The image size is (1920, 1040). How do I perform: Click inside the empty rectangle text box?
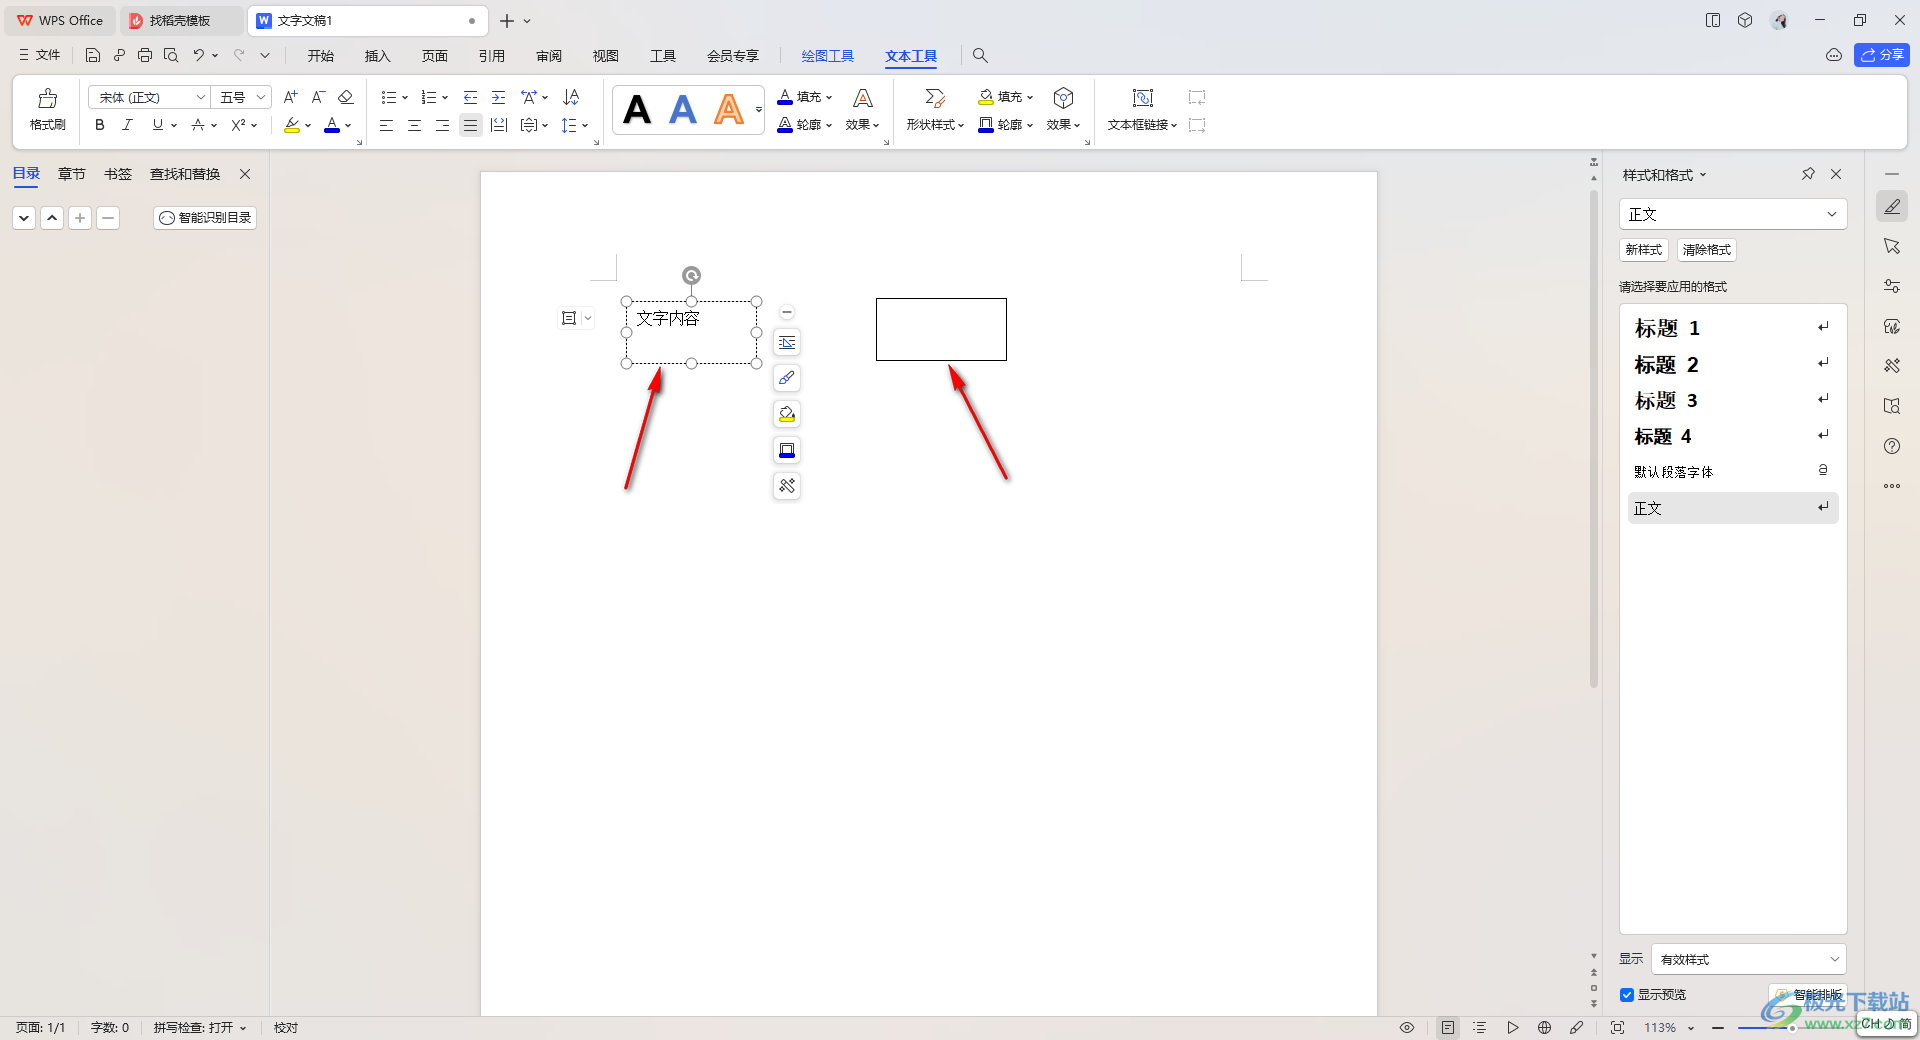pyautogui.click(x=941, y=329)
